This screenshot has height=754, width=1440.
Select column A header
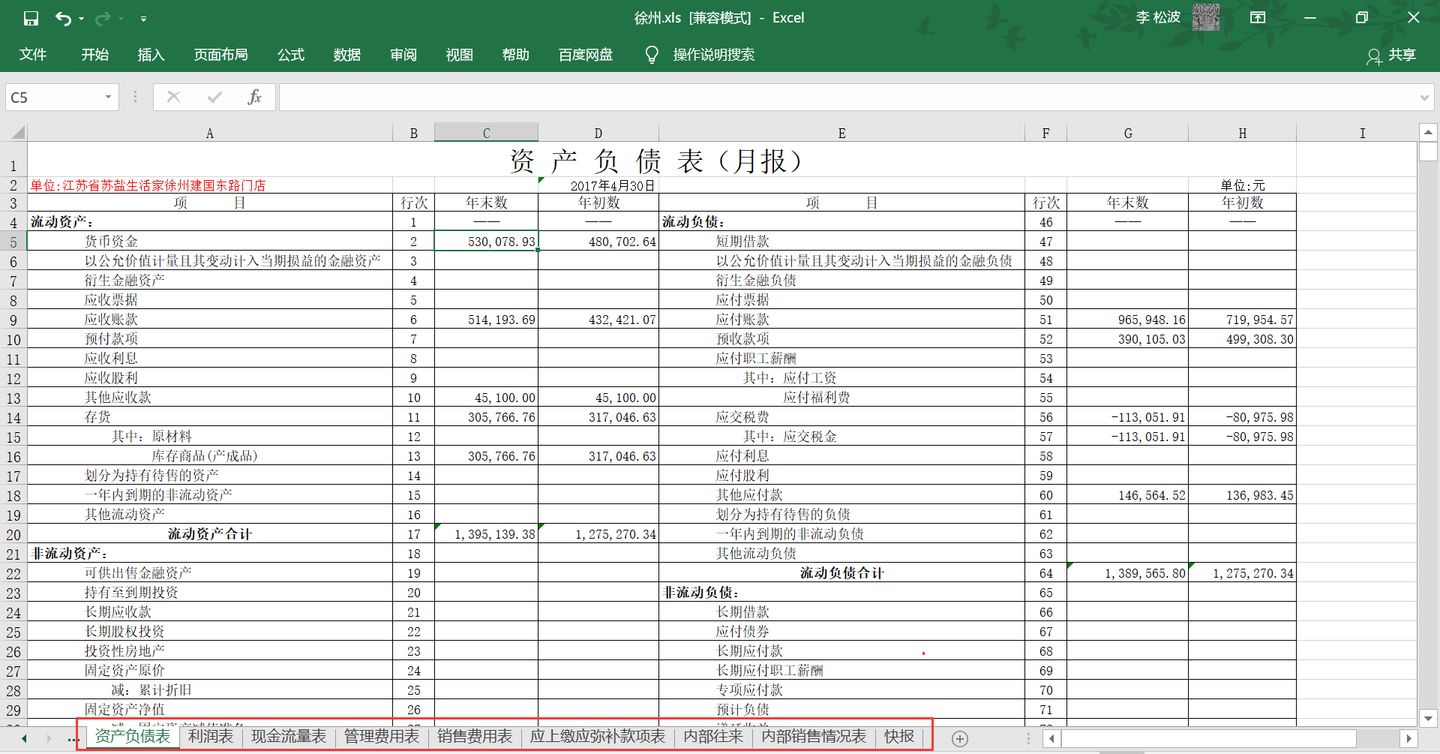pyautogui.click(x=210, y=133)
